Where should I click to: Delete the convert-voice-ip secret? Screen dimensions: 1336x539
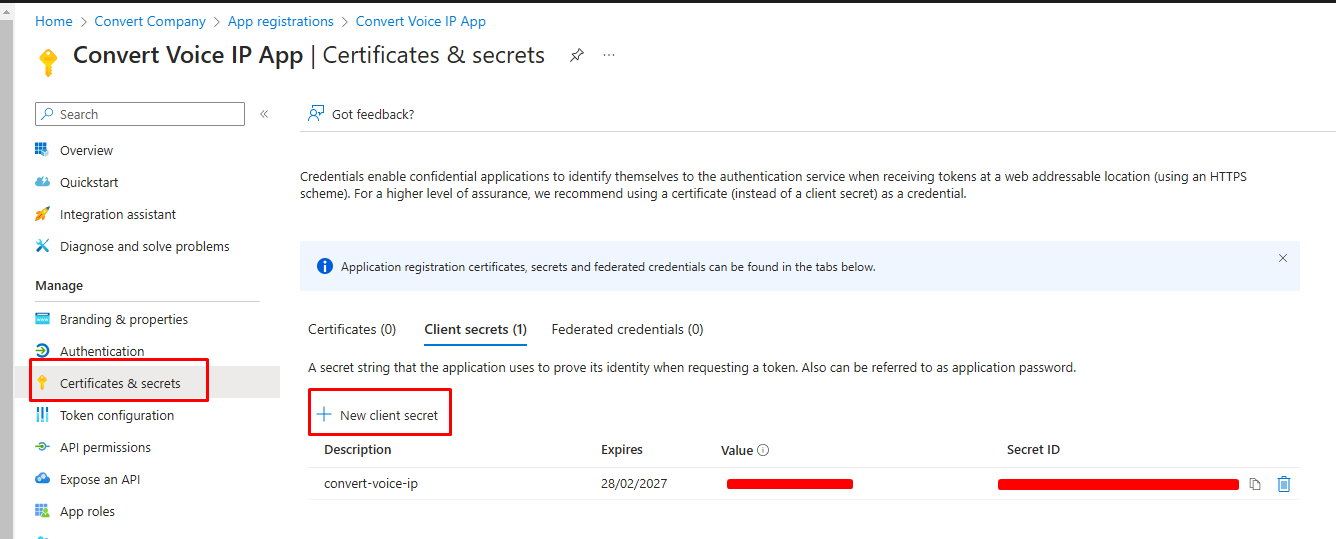click(1284, 484)
